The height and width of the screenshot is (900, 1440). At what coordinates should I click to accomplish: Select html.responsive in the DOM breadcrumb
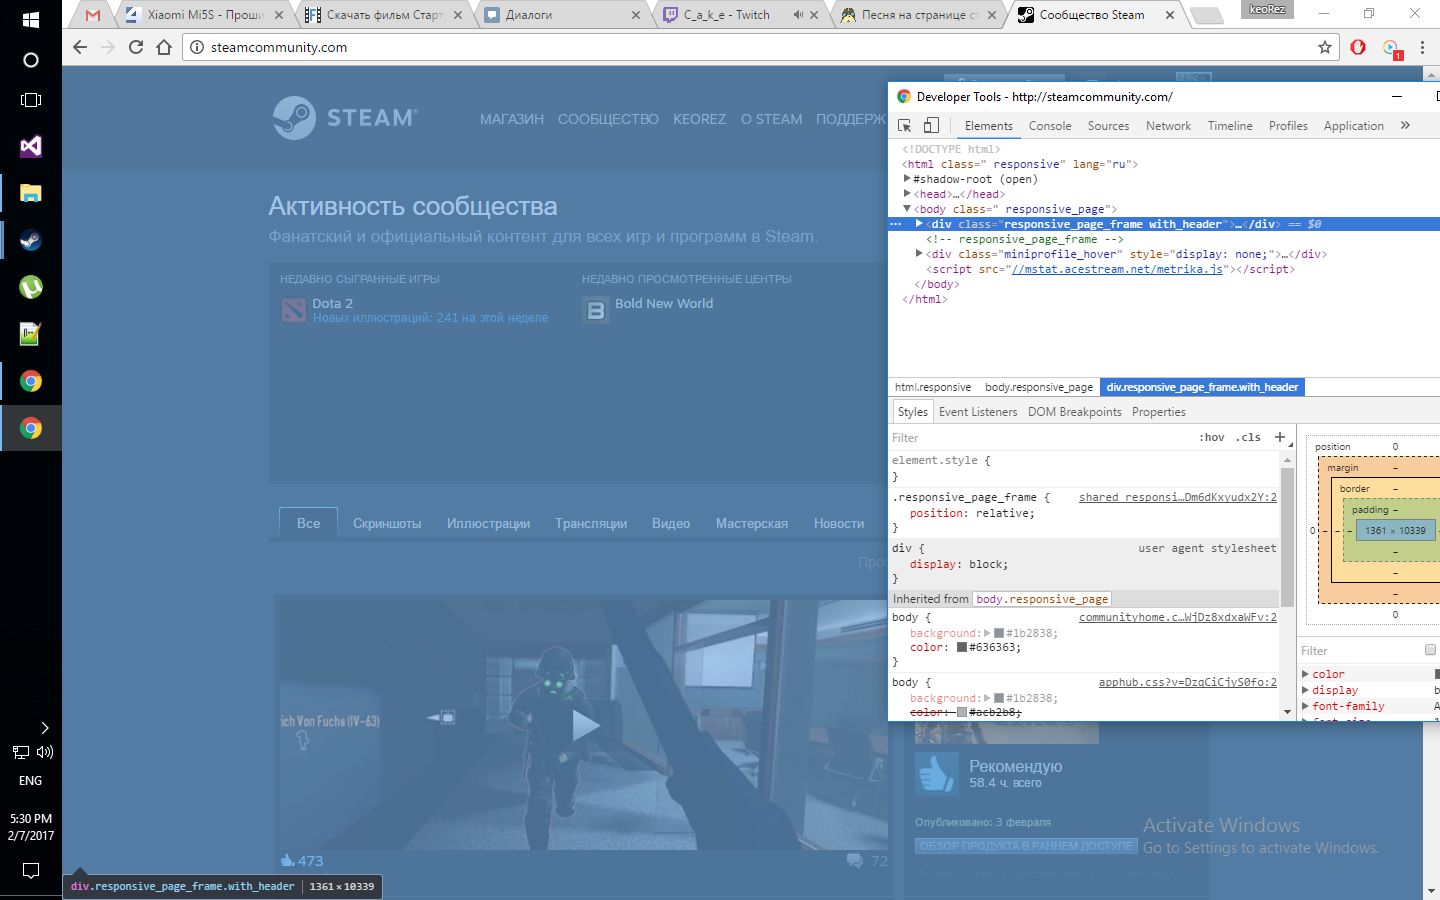933,387
